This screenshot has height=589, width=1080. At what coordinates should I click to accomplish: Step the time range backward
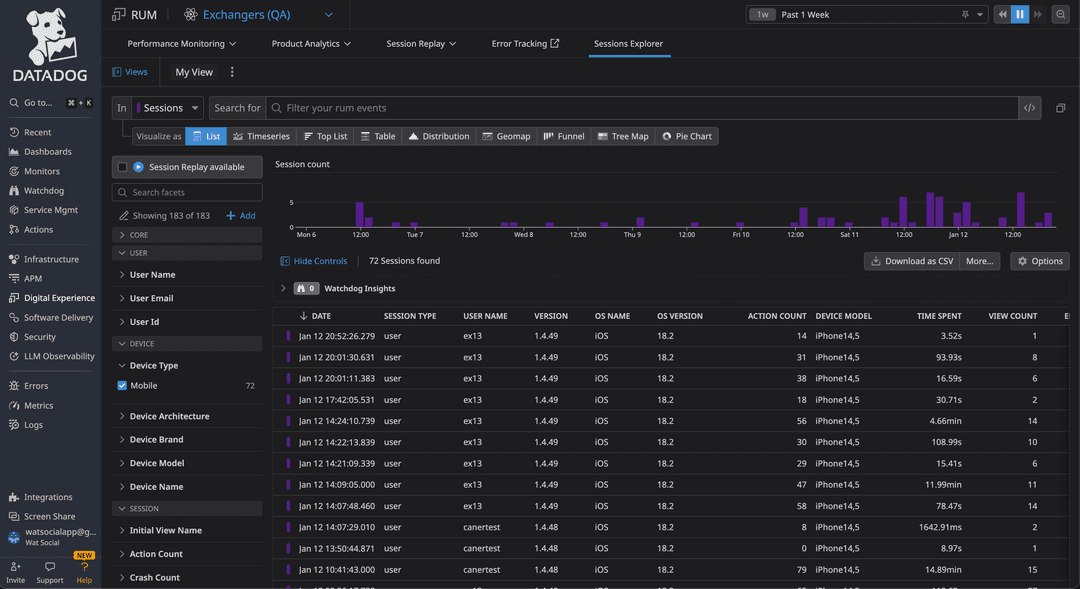click(x=1002, y=14)
